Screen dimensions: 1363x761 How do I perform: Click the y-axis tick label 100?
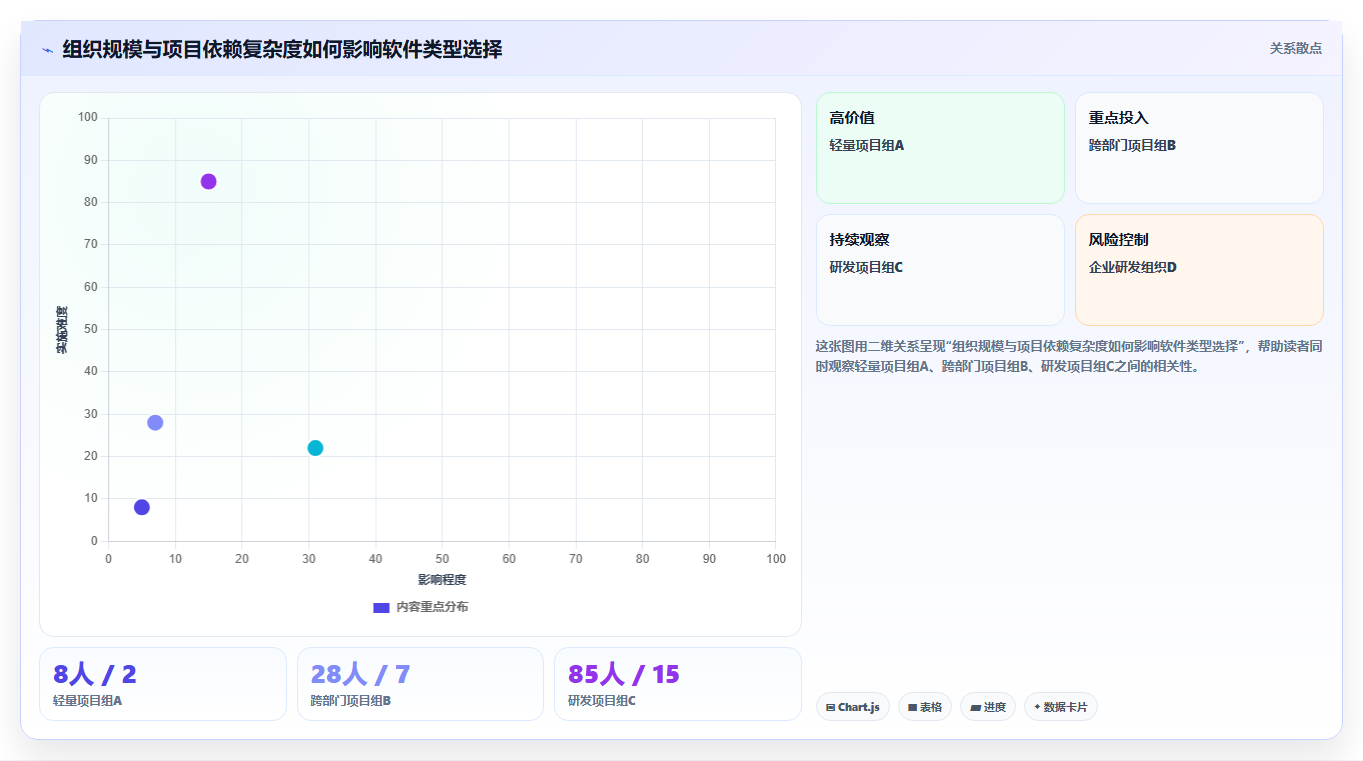[88, 118]
